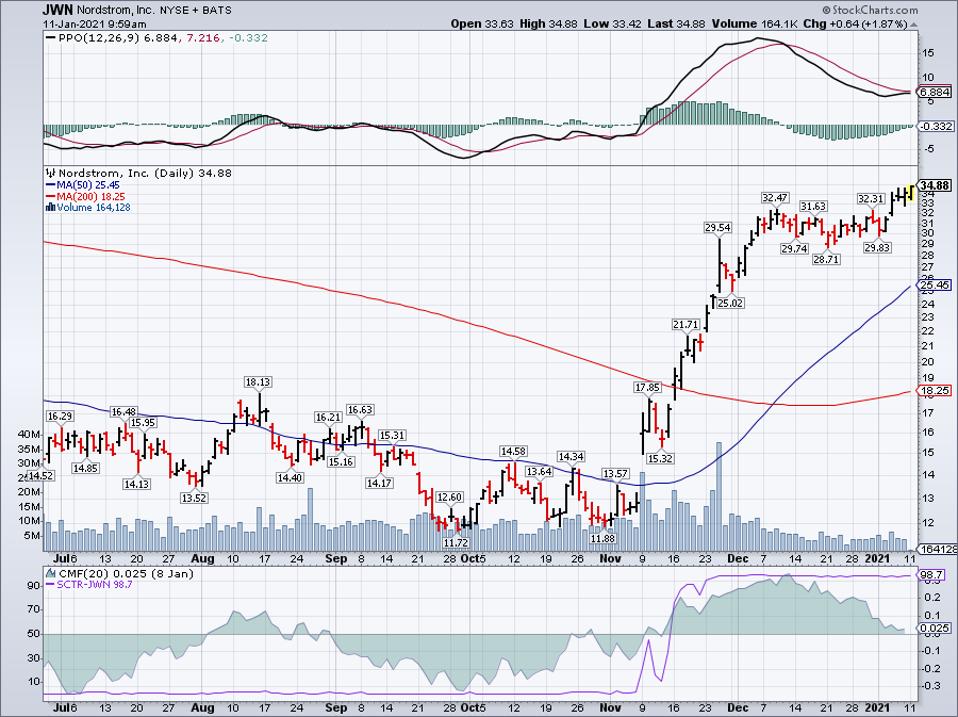
Task: Click the NYSE + BATS exchange label
Action: 198,11
